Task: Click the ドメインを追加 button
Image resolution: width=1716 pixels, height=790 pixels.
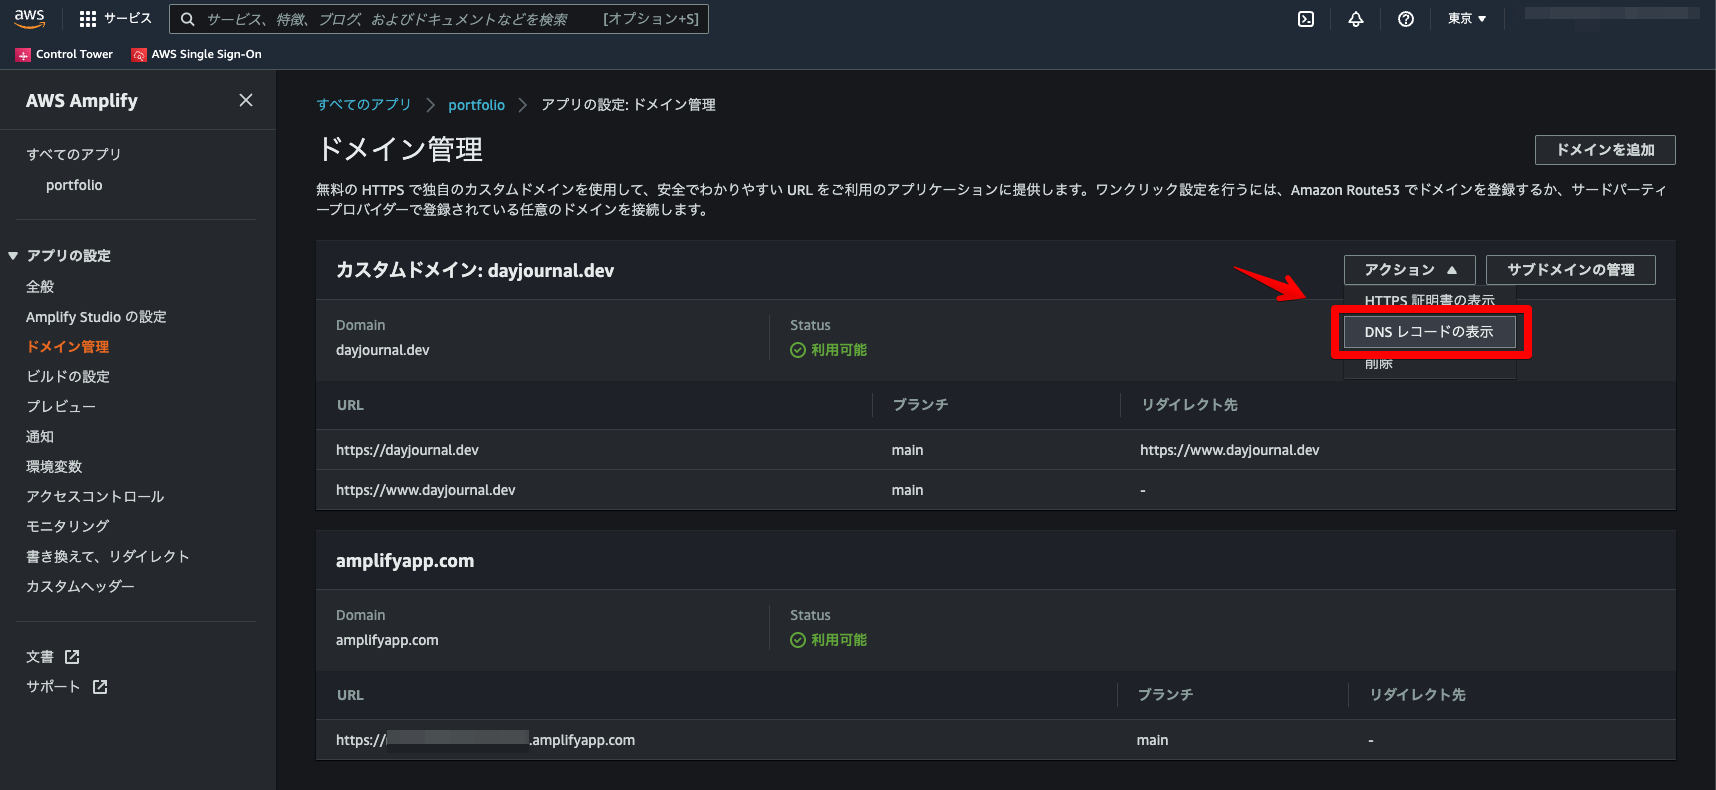Action: point(1605,150)
